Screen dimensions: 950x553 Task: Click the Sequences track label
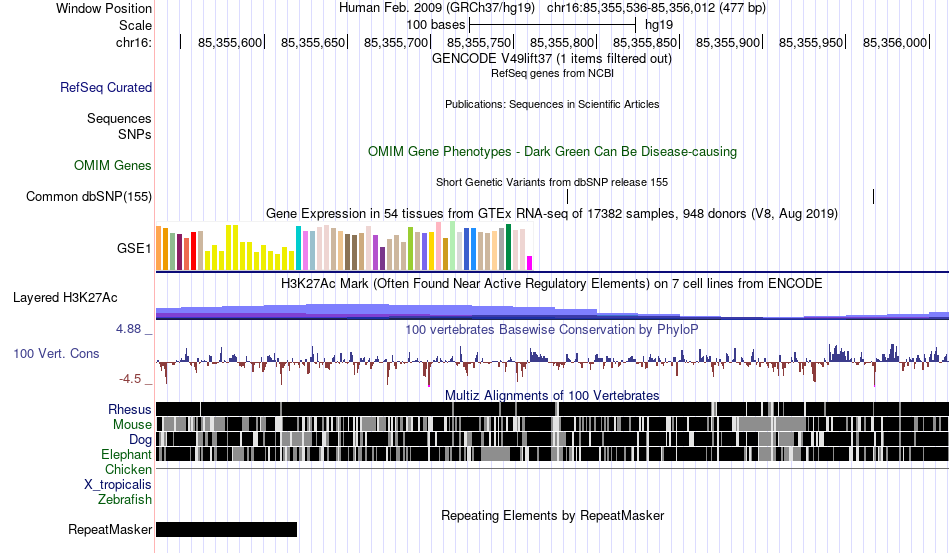(x=119, y=118)
